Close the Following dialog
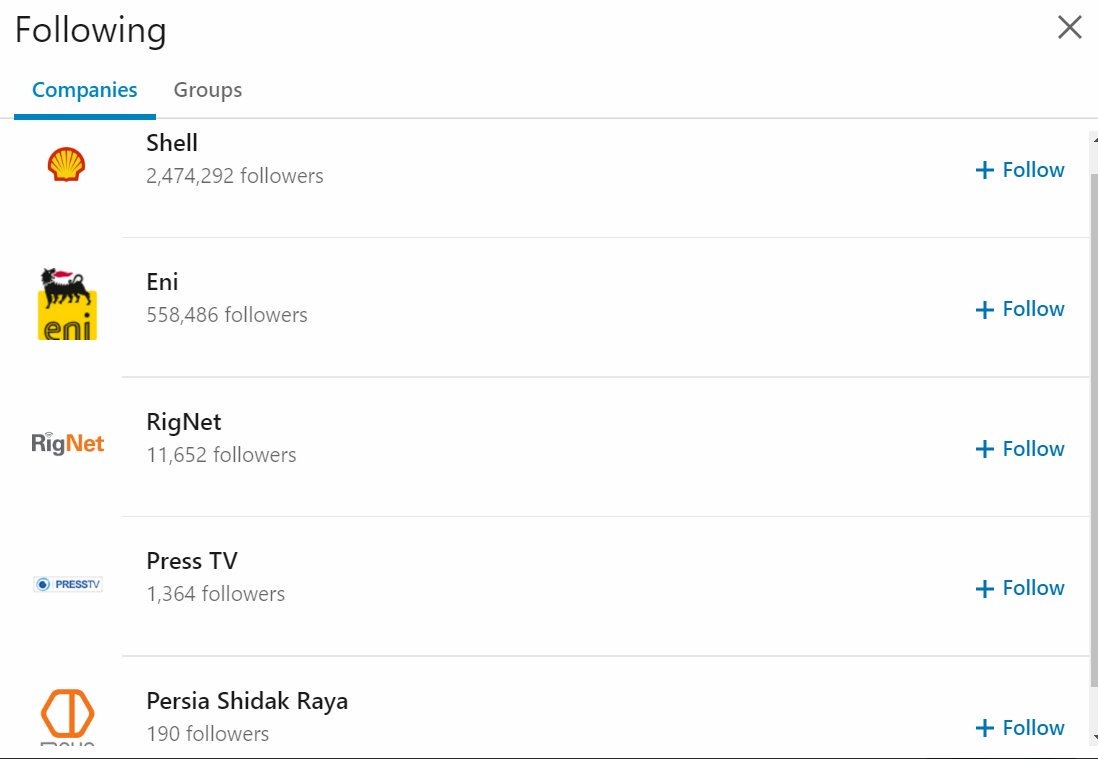The width and height of the screenshot is (1098, 759). pos(1069,28)
